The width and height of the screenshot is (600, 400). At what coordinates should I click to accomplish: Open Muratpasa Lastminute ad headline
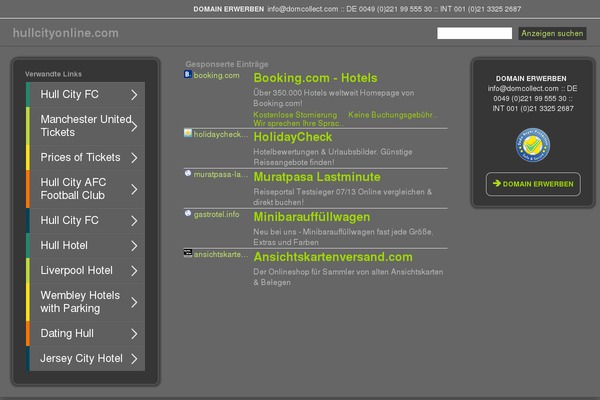[x=317, y=177]
